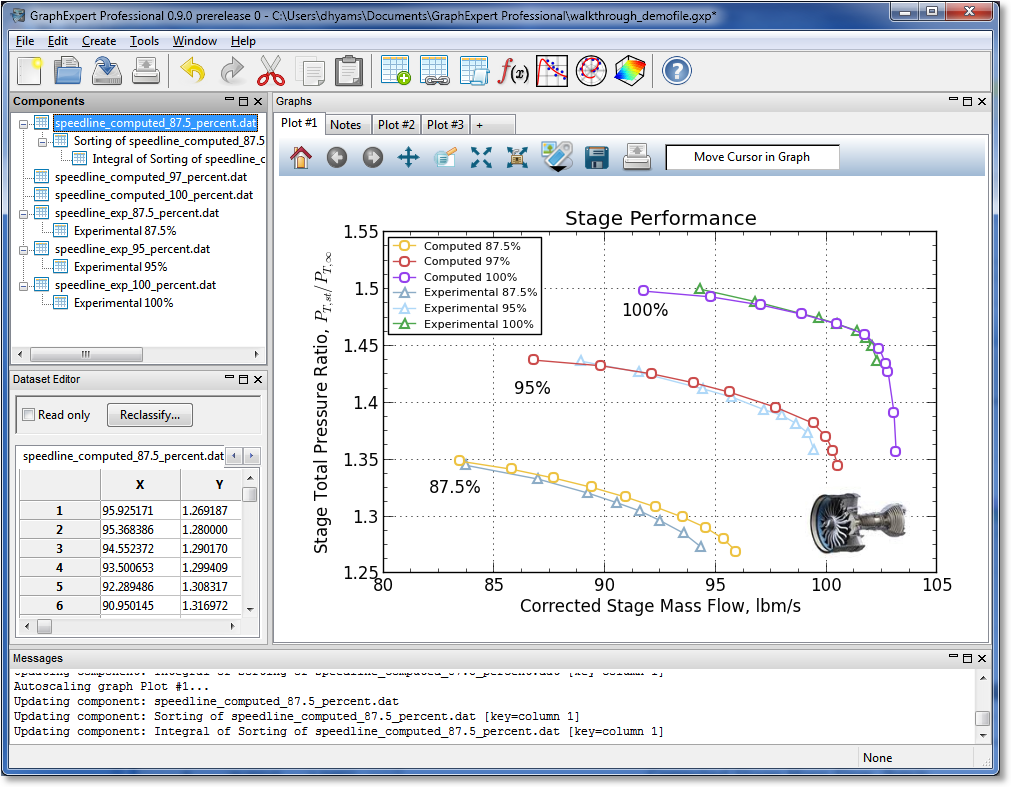Select the Experimental 95% component

121,267
